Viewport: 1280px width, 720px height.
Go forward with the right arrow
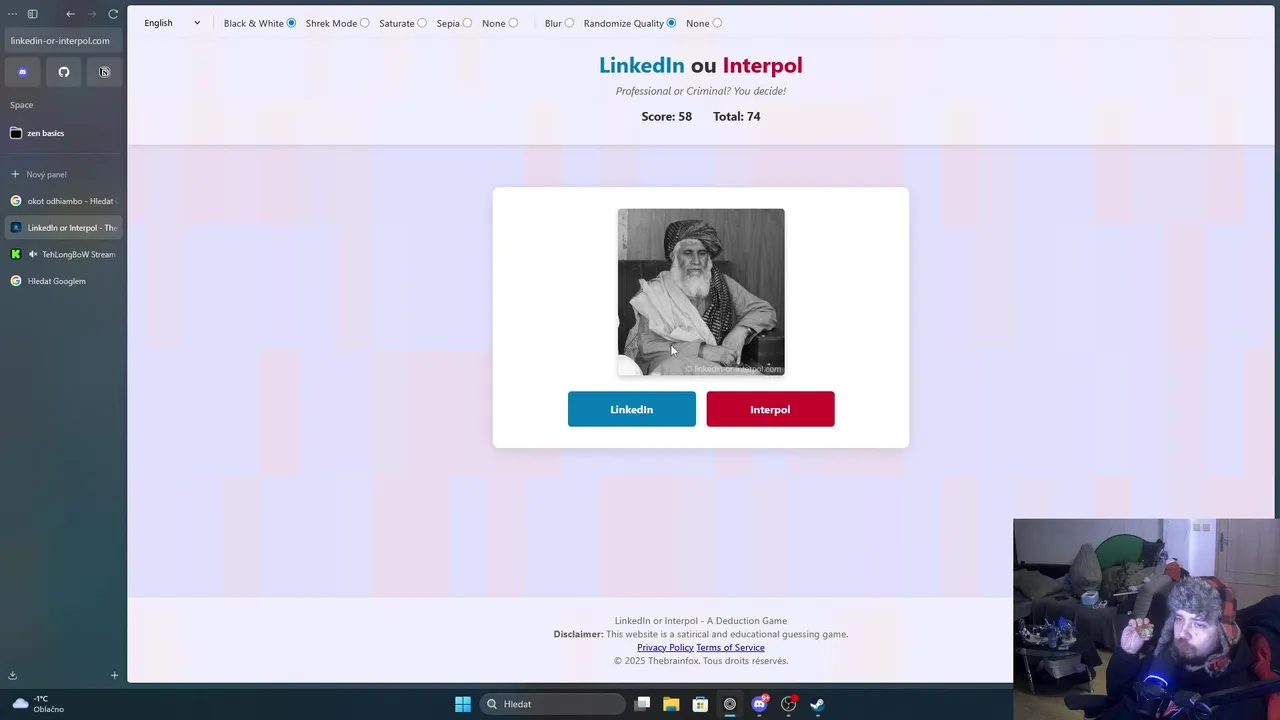[x=91, y=14]
